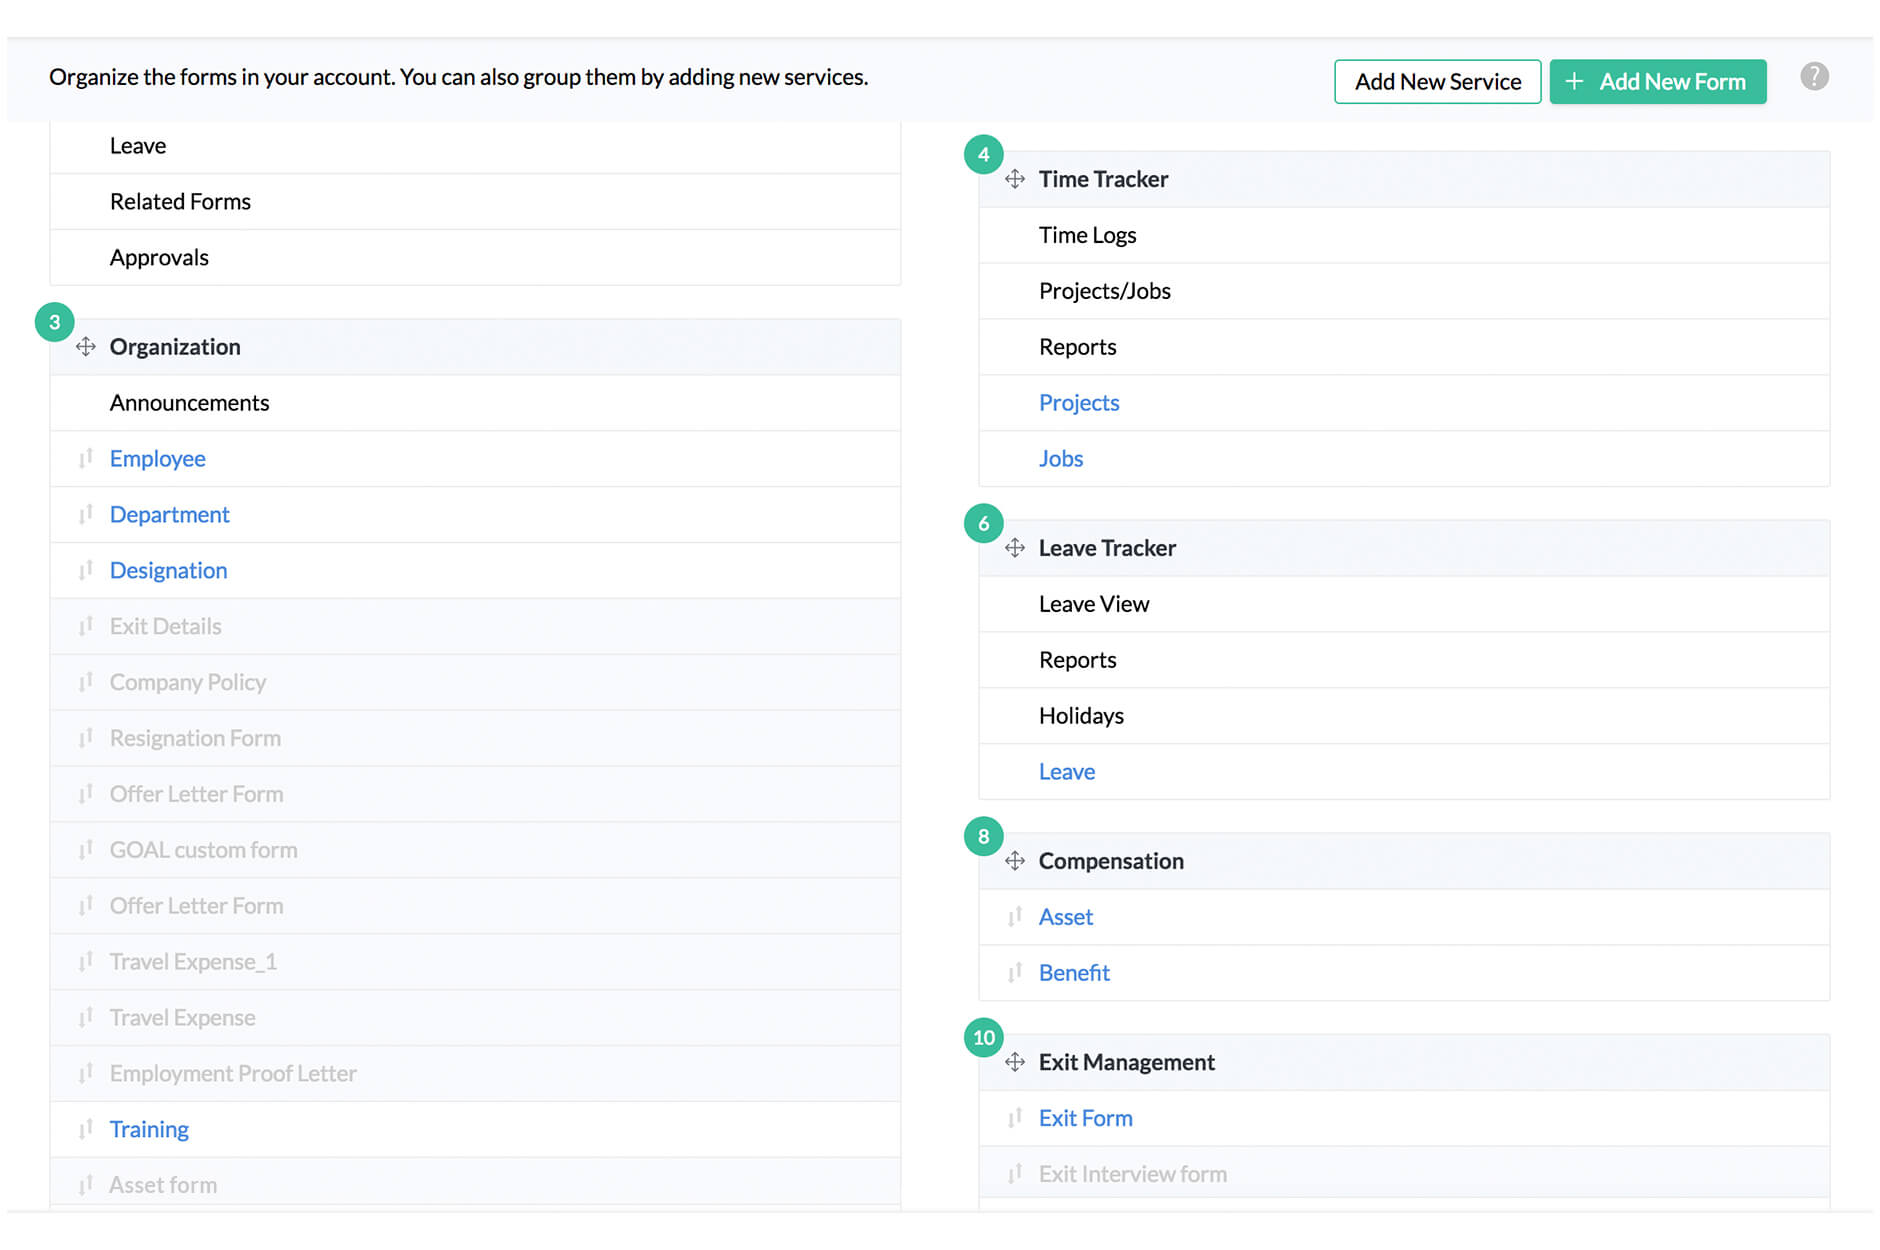Viewport: 1880px width, 1250px height.
Task: Open the Leave link under Leave Tracker
Action: point(1067,771)
